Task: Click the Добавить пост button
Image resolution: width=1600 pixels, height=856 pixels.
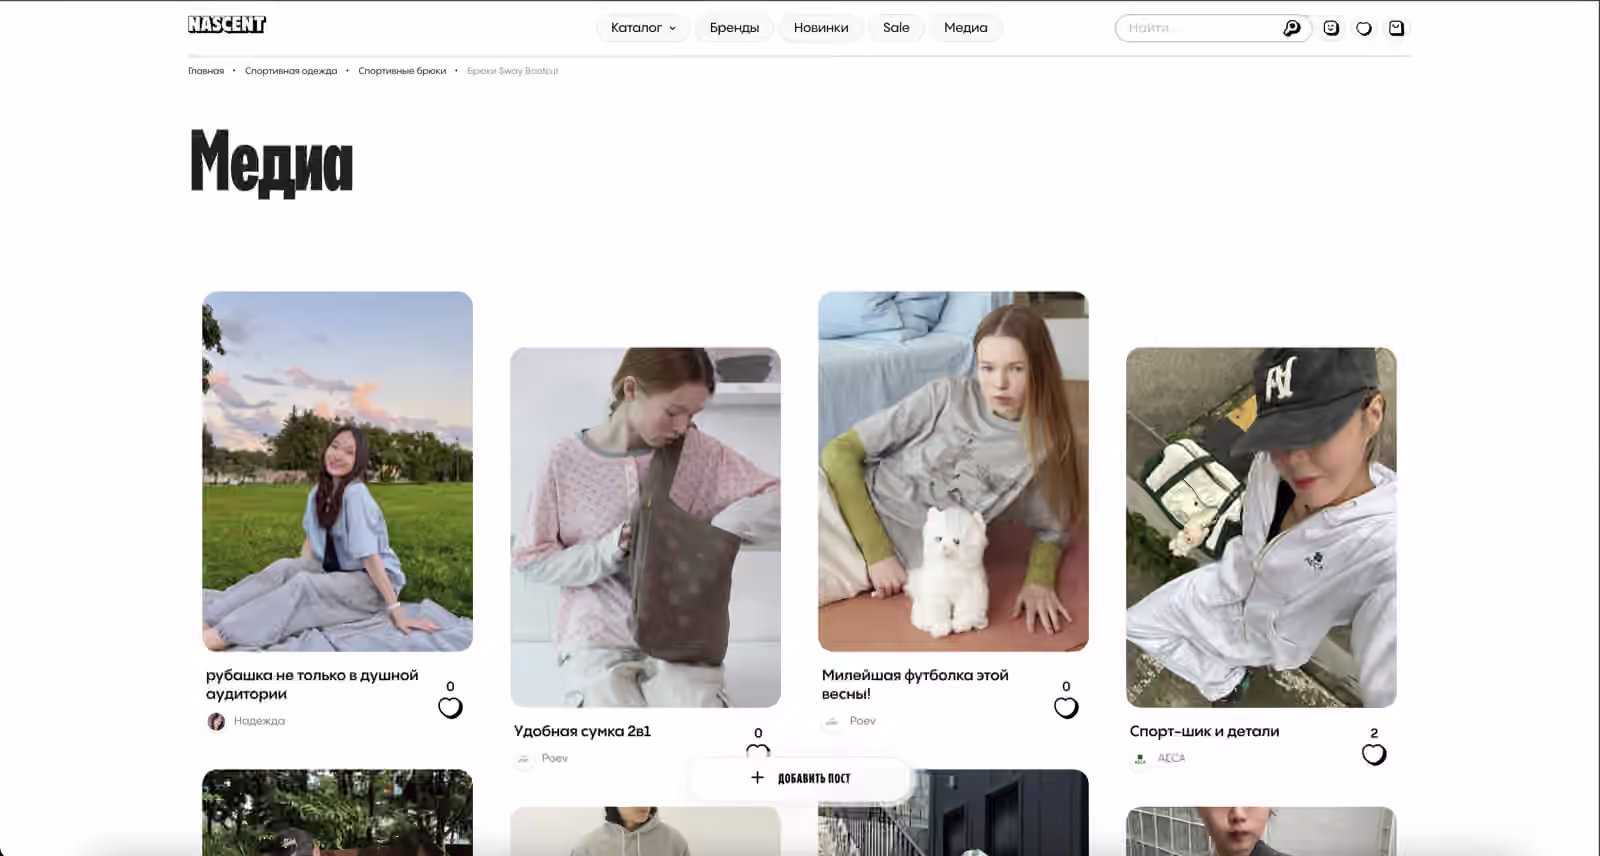Action: [800, 778]
